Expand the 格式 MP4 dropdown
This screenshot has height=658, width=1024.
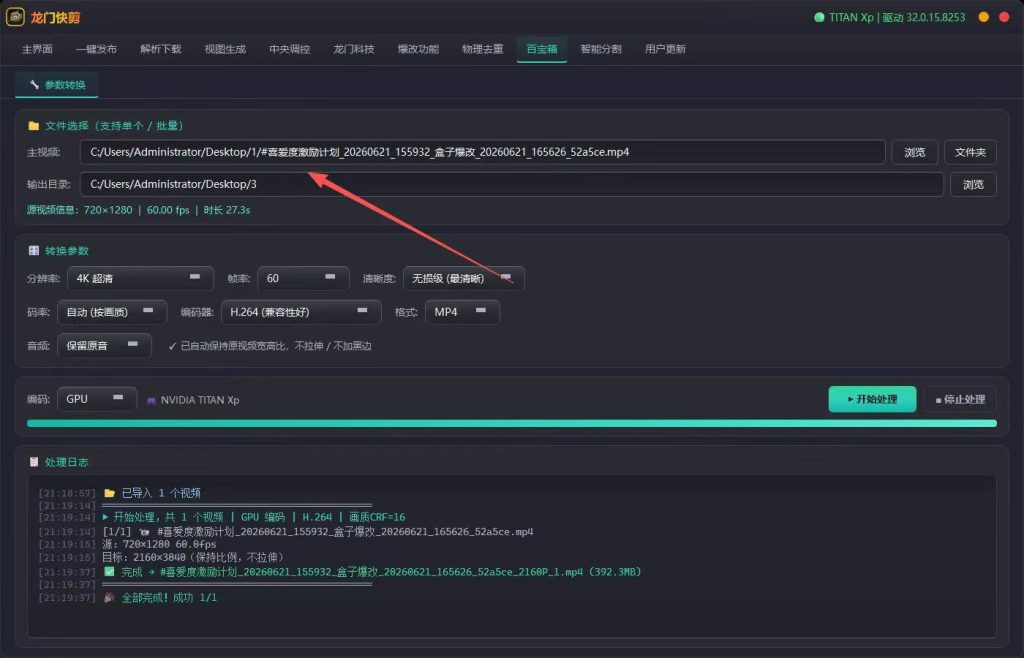[x=462, y=312]
